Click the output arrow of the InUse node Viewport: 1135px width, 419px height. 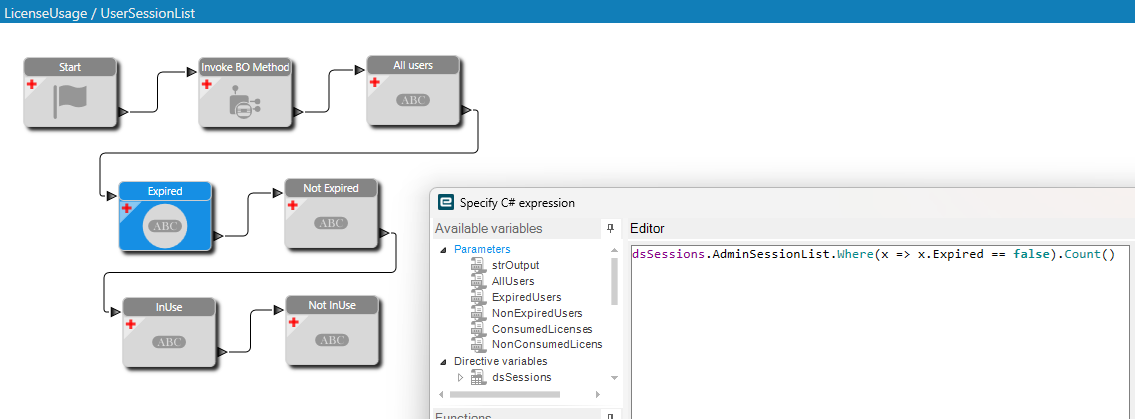tap(222, 352)
